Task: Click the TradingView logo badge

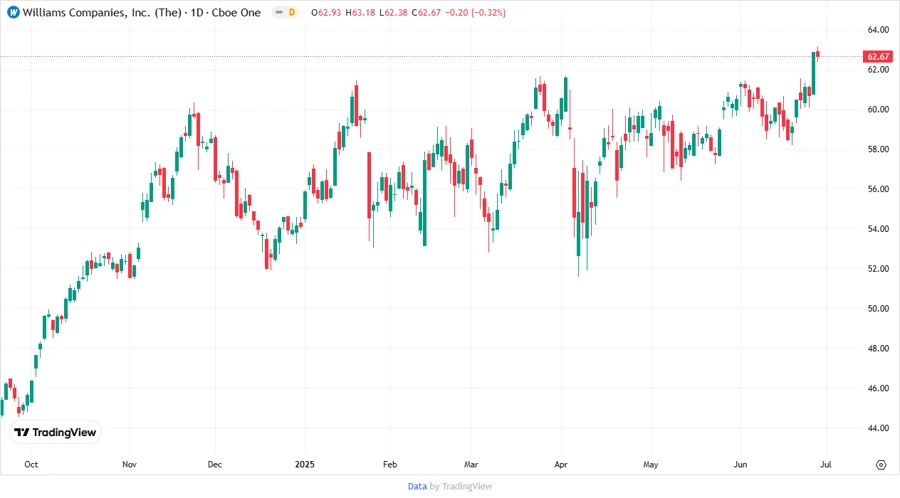Action: [x=56, y=432]
